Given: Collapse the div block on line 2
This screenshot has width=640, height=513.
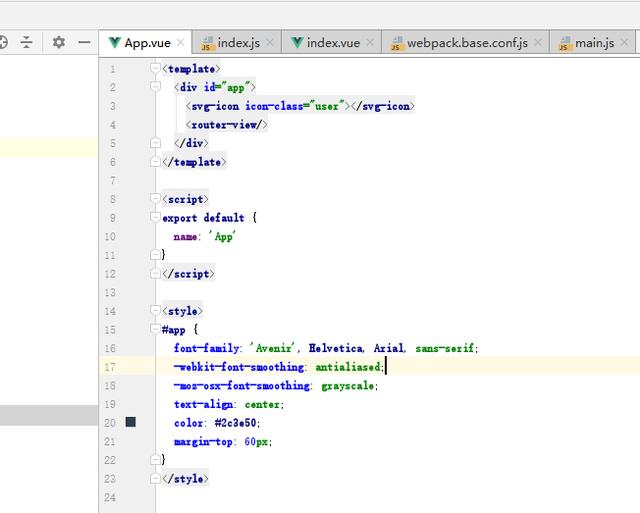Looking at the screenshot, I should 155,87.
